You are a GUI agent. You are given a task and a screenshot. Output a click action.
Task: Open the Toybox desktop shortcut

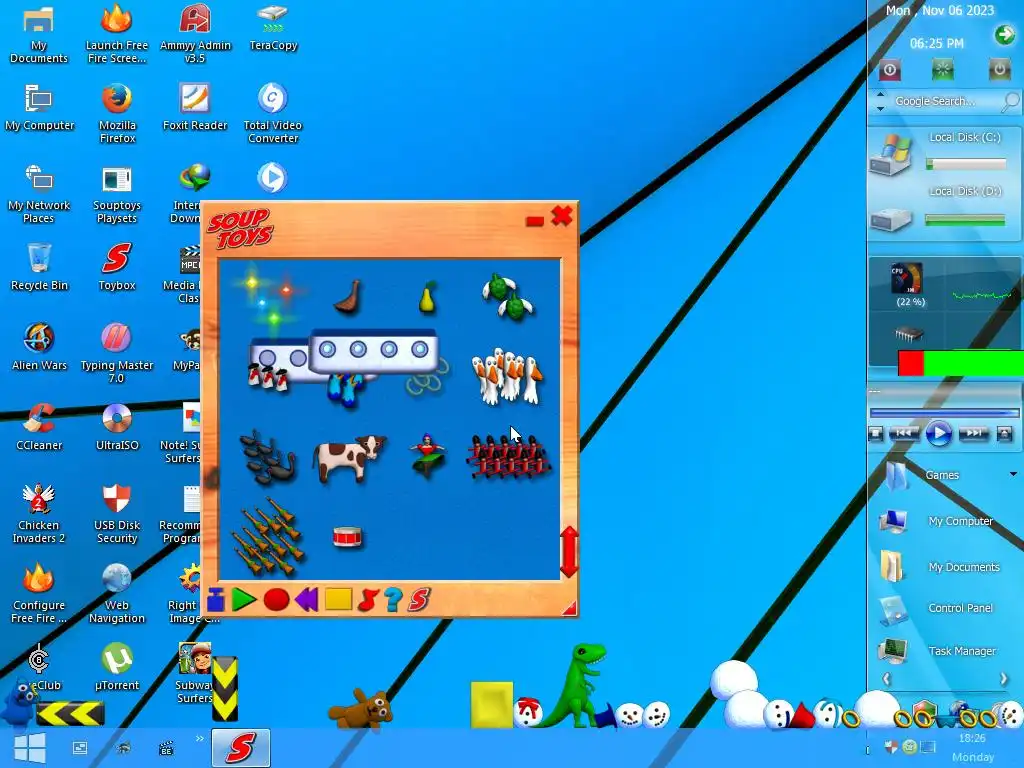pos(117,267)
